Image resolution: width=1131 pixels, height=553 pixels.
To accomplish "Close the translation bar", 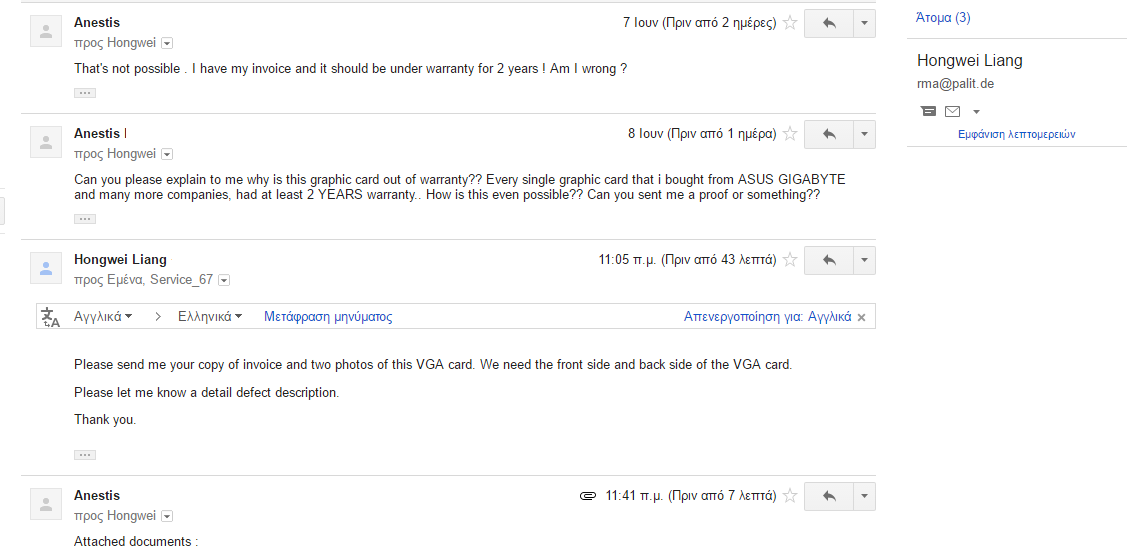I will (861, 317).
